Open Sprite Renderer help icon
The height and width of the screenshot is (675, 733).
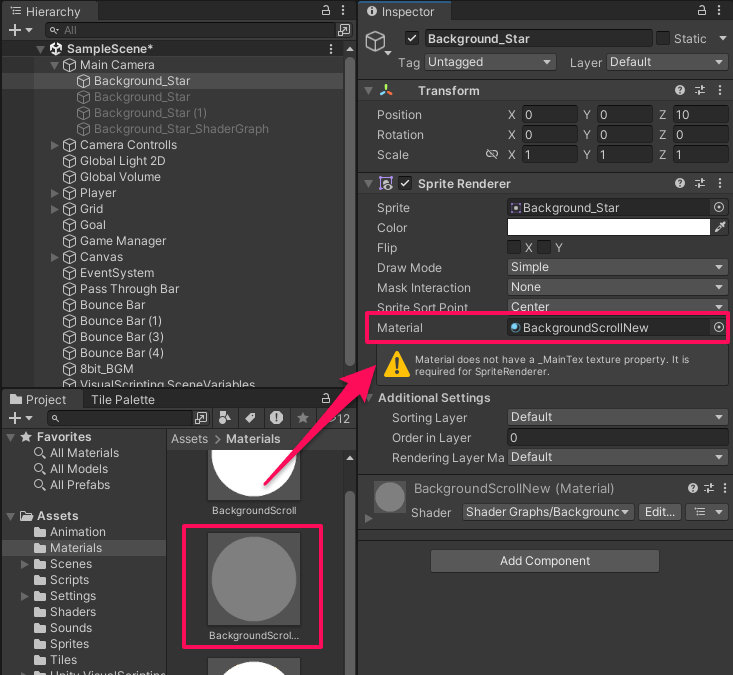coord(680,183)
